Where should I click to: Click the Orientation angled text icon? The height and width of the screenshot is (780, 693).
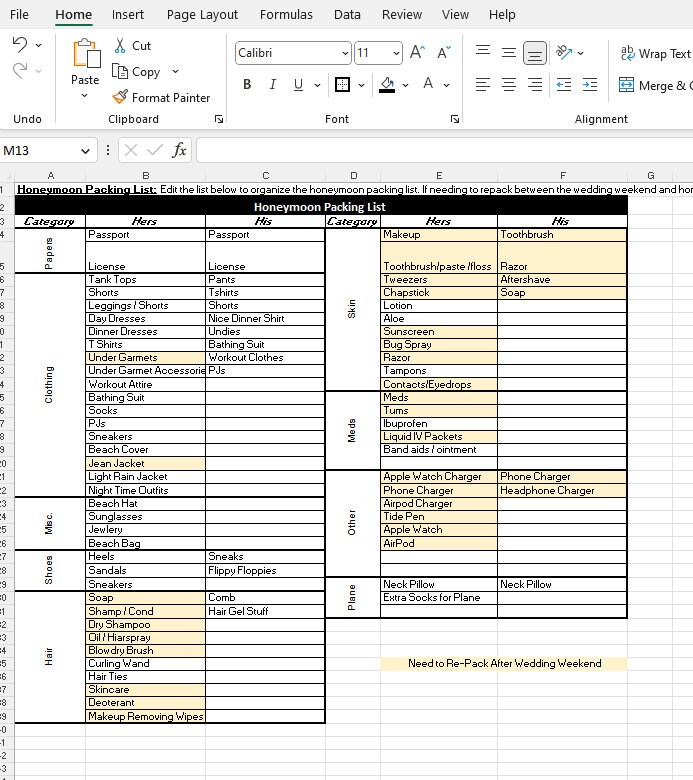[x=564, y=53]
